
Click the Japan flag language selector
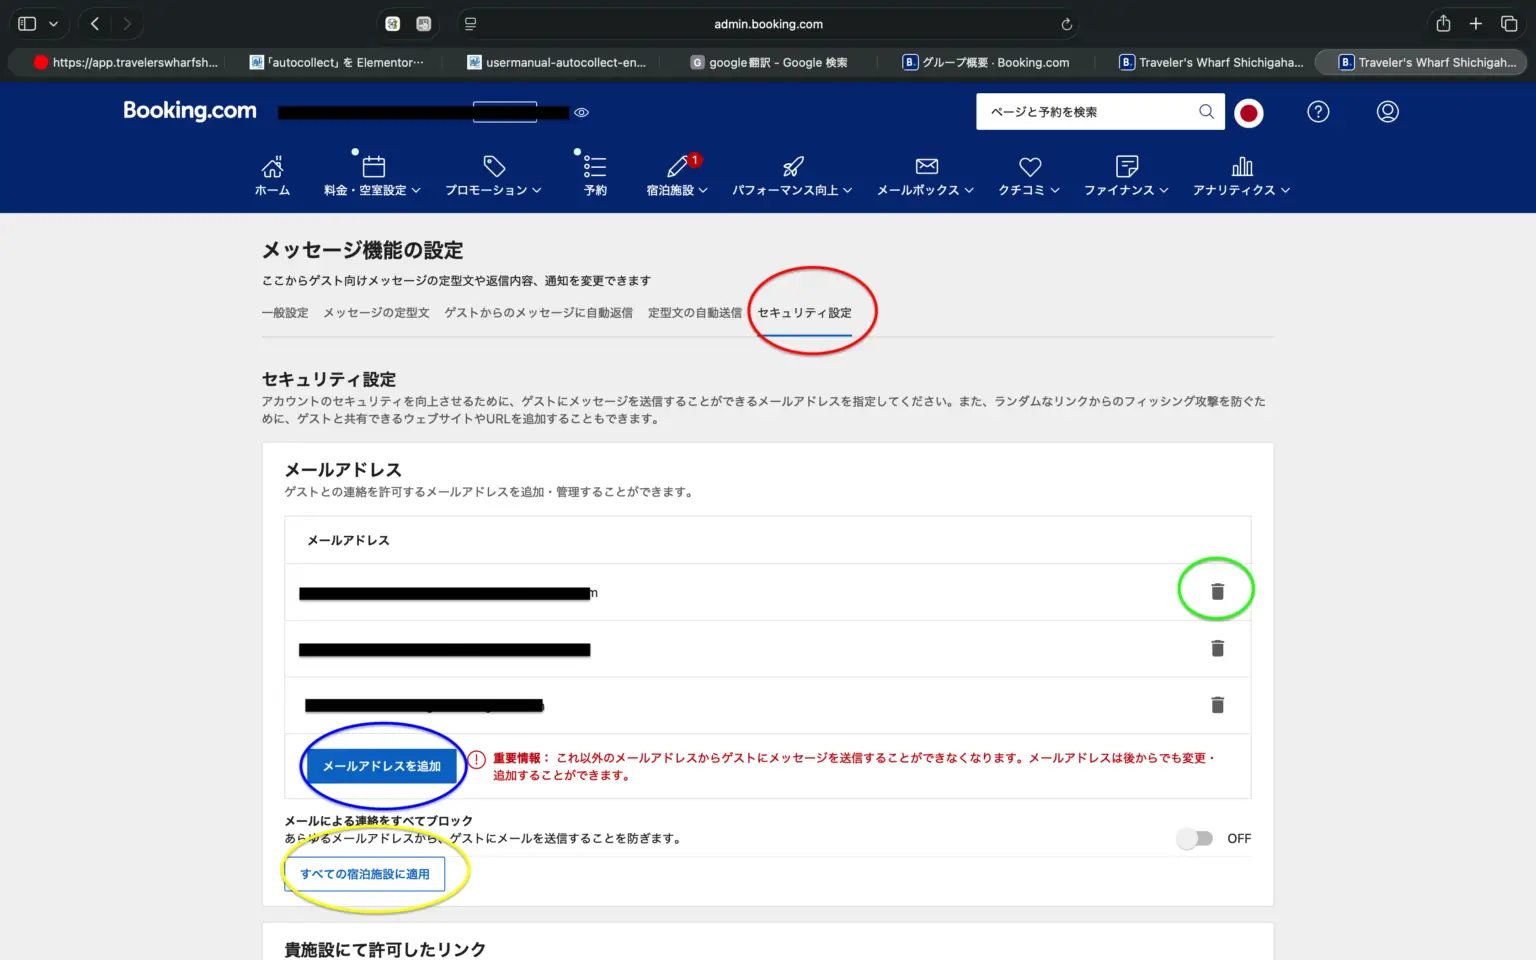[x=1248, y=113]
